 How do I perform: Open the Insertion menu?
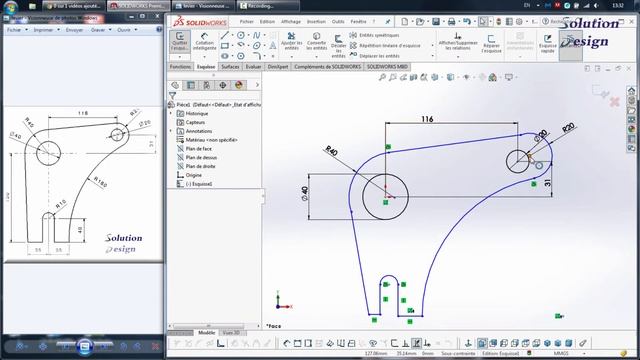[316, 21]
